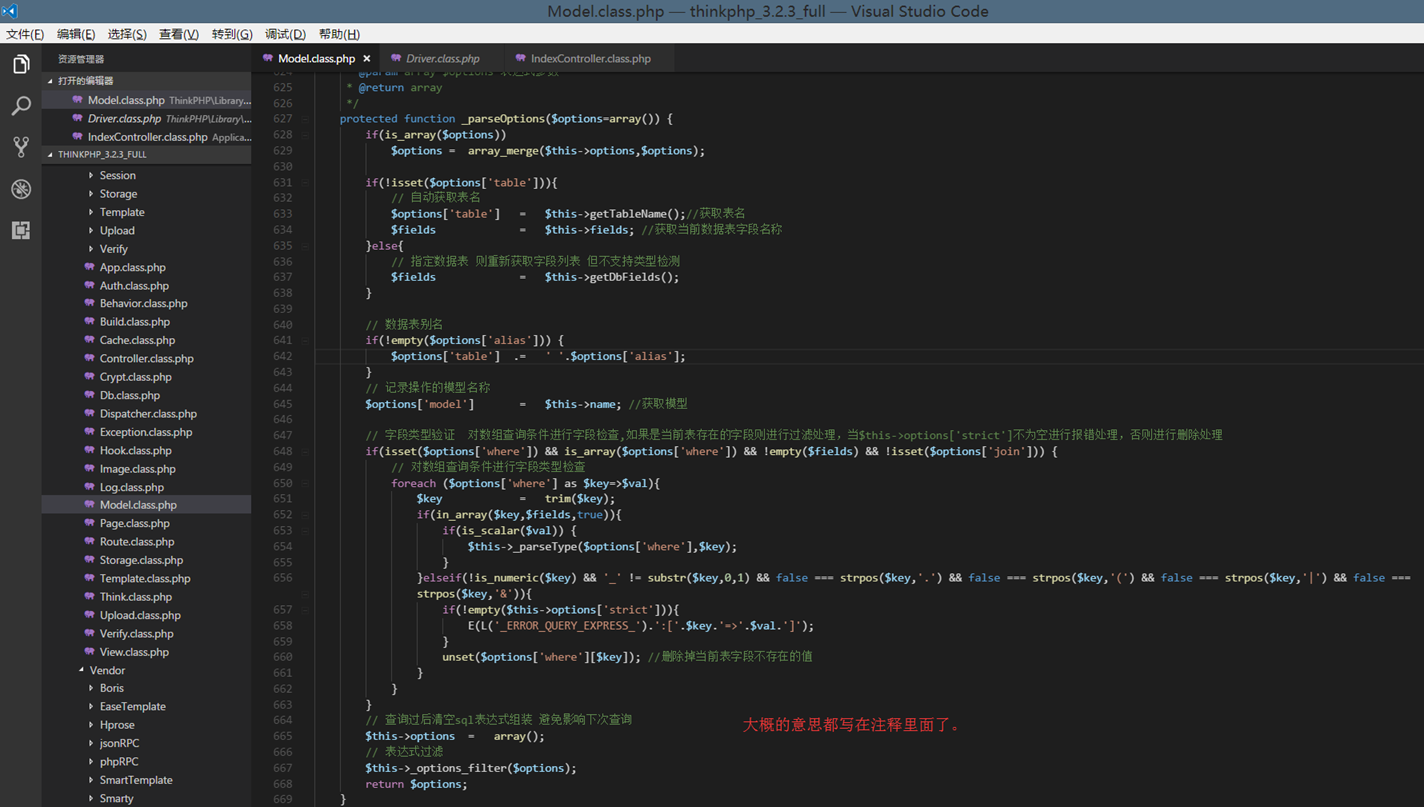Open Exception.class.php in file tree
The width and height of the screenshot is (1424, 807).
tap(146, 432)
